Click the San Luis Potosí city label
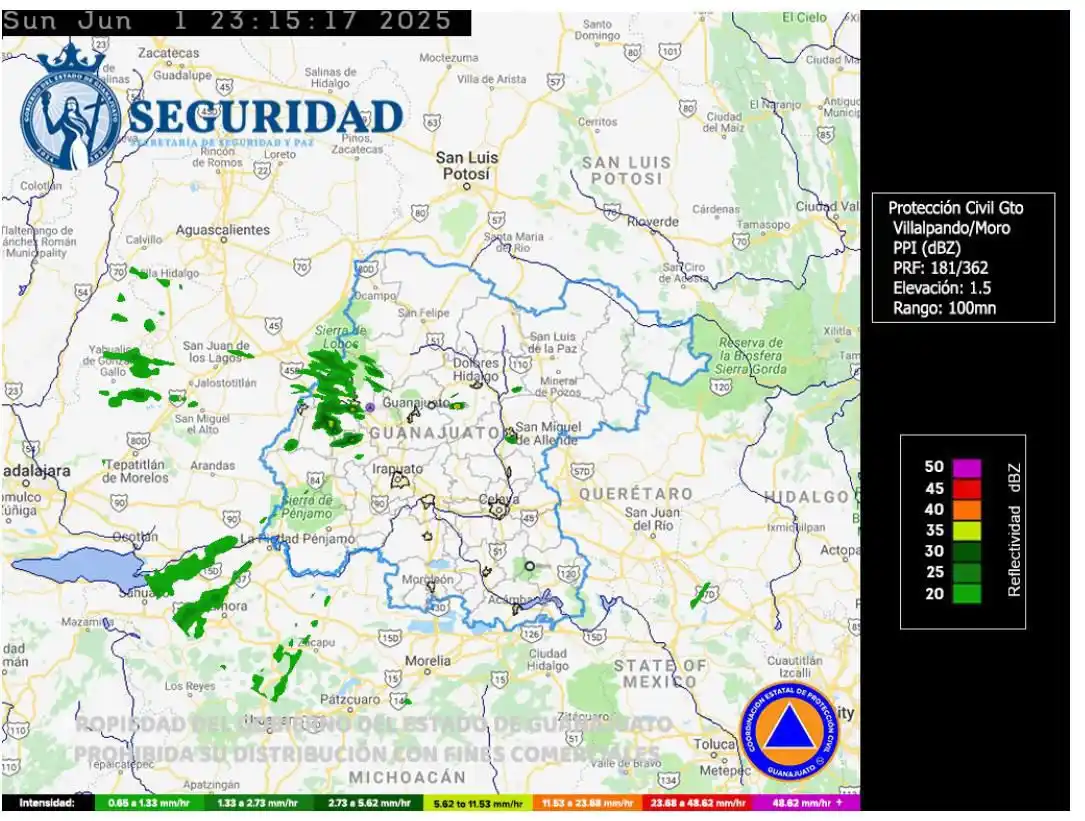Viewport: 1085px width, 821px height. [x=467, y=165]
